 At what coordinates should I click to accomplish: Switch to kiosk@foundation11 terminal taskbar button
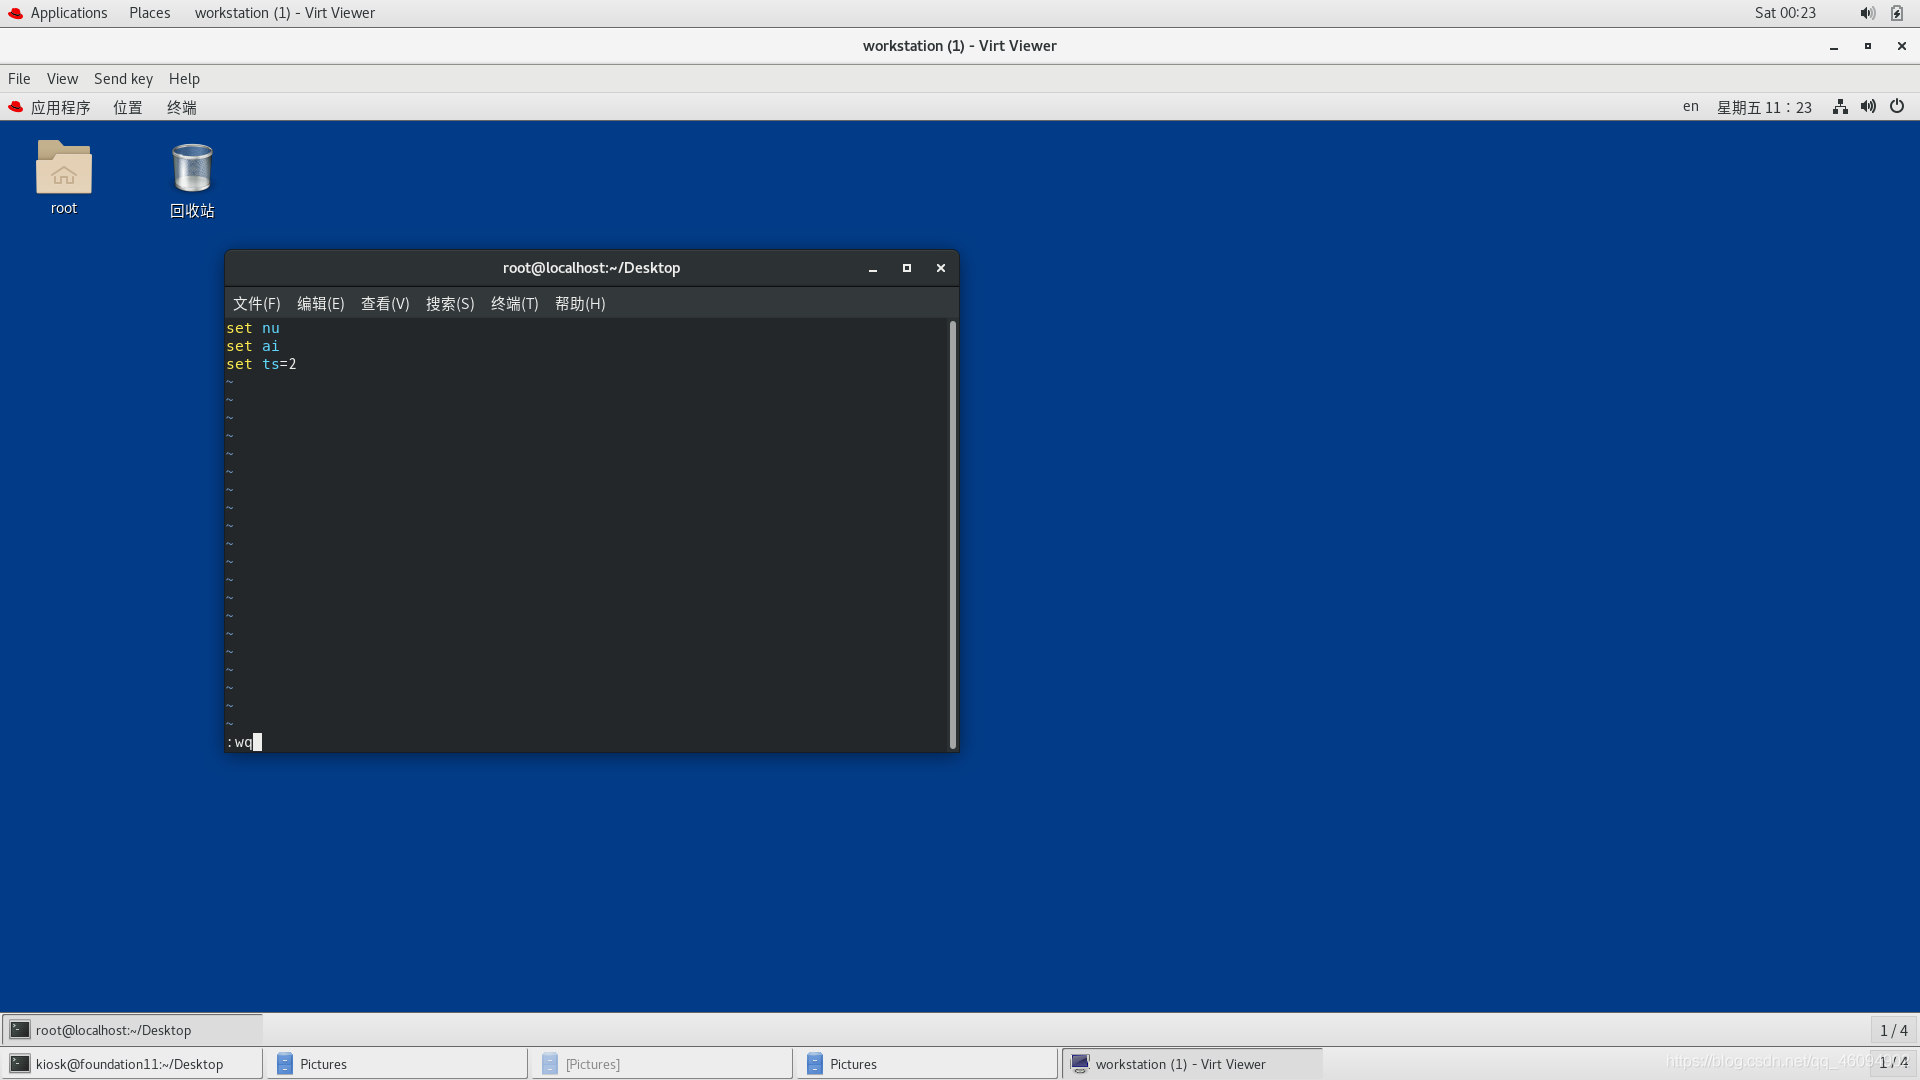pos(130,1064)
